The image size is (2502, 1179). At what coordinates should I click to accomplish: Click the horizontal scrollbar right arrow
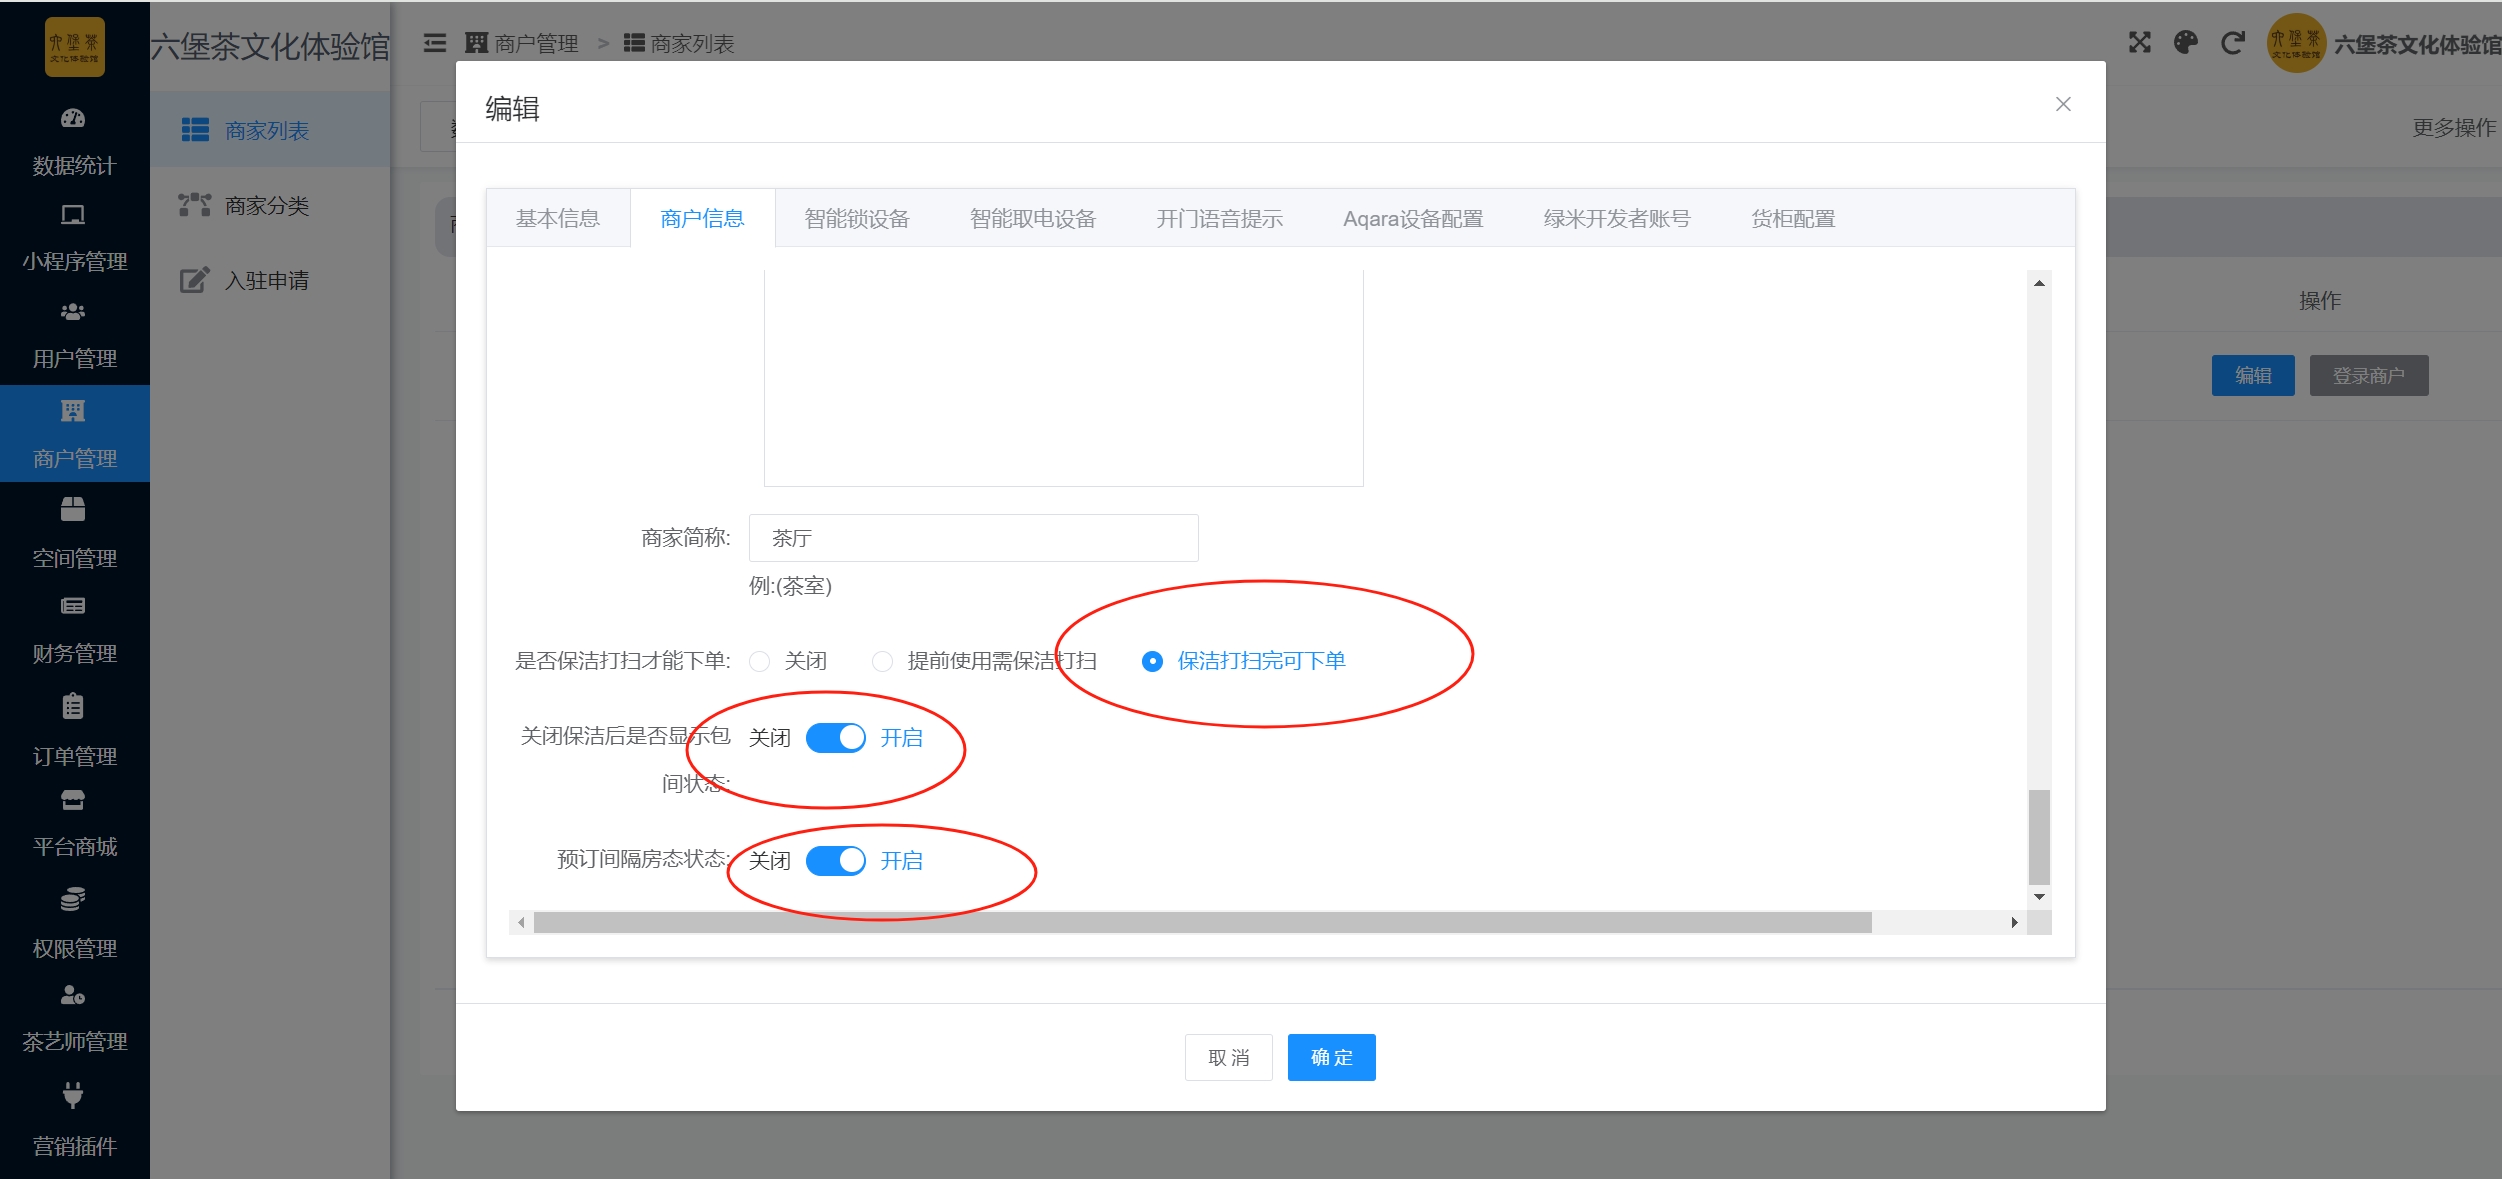click(x=2014, y=922)
